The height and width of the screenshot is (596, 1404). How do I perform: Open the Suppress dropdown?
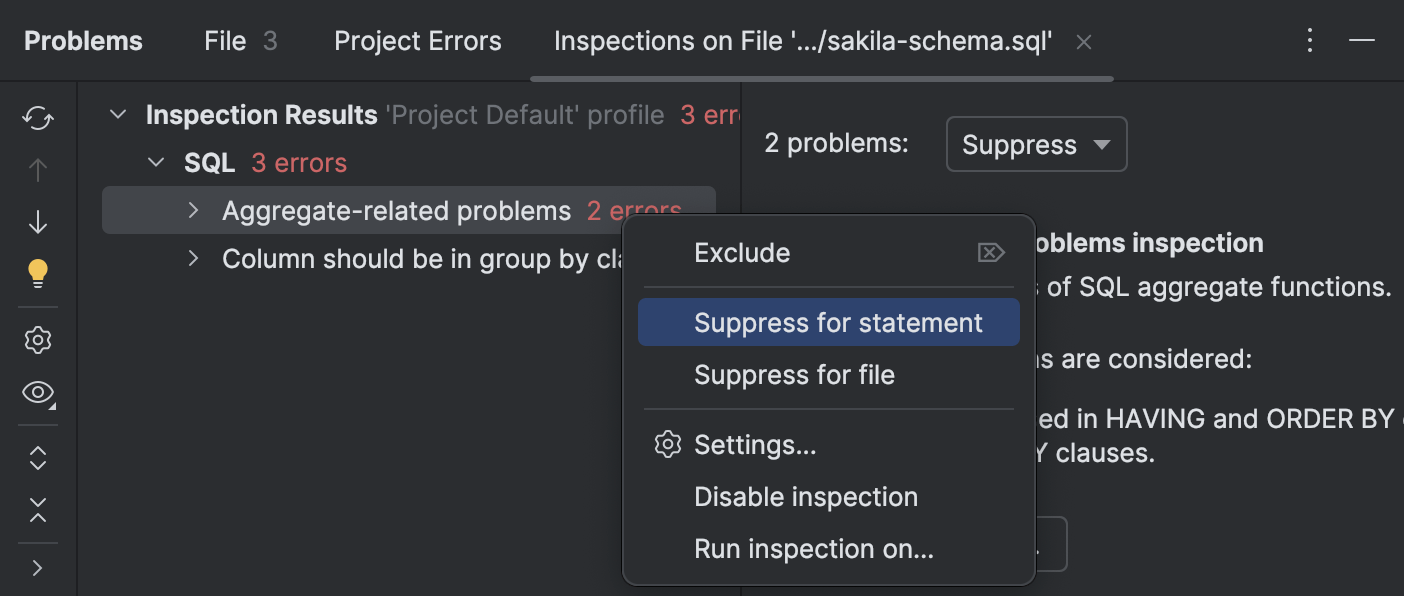[1036, 144]
